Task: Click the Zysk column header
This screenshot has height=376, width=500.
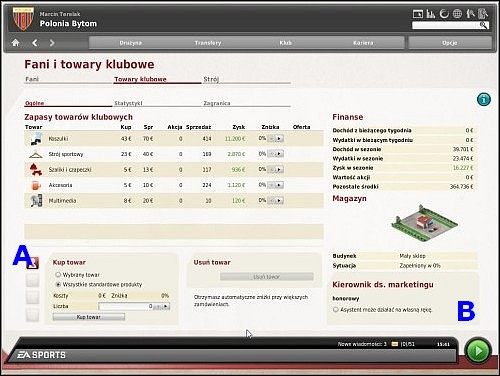Action: [x=239, y=127]
